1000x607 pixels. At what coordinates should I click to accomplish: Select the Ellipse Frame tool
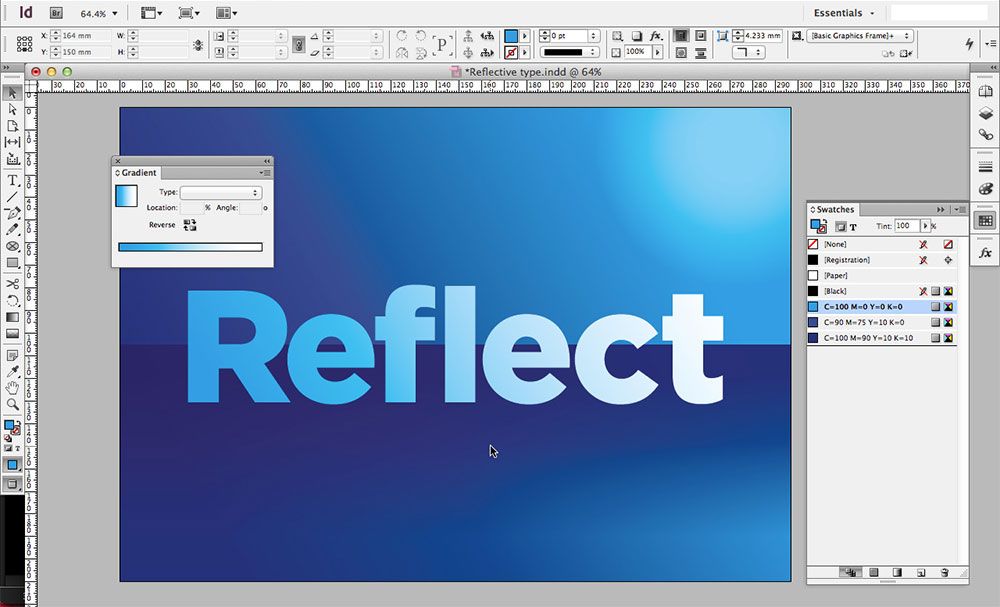click(x=12, y=246)
